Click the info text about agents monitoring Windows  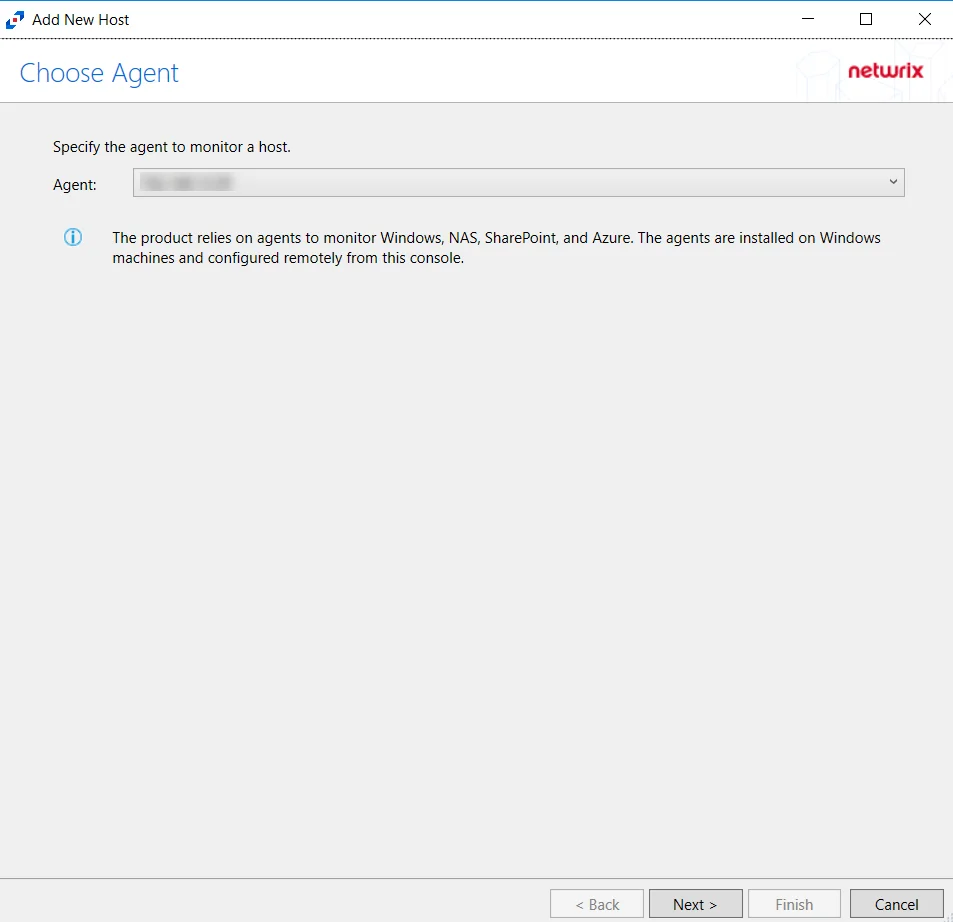click(496, 247)
